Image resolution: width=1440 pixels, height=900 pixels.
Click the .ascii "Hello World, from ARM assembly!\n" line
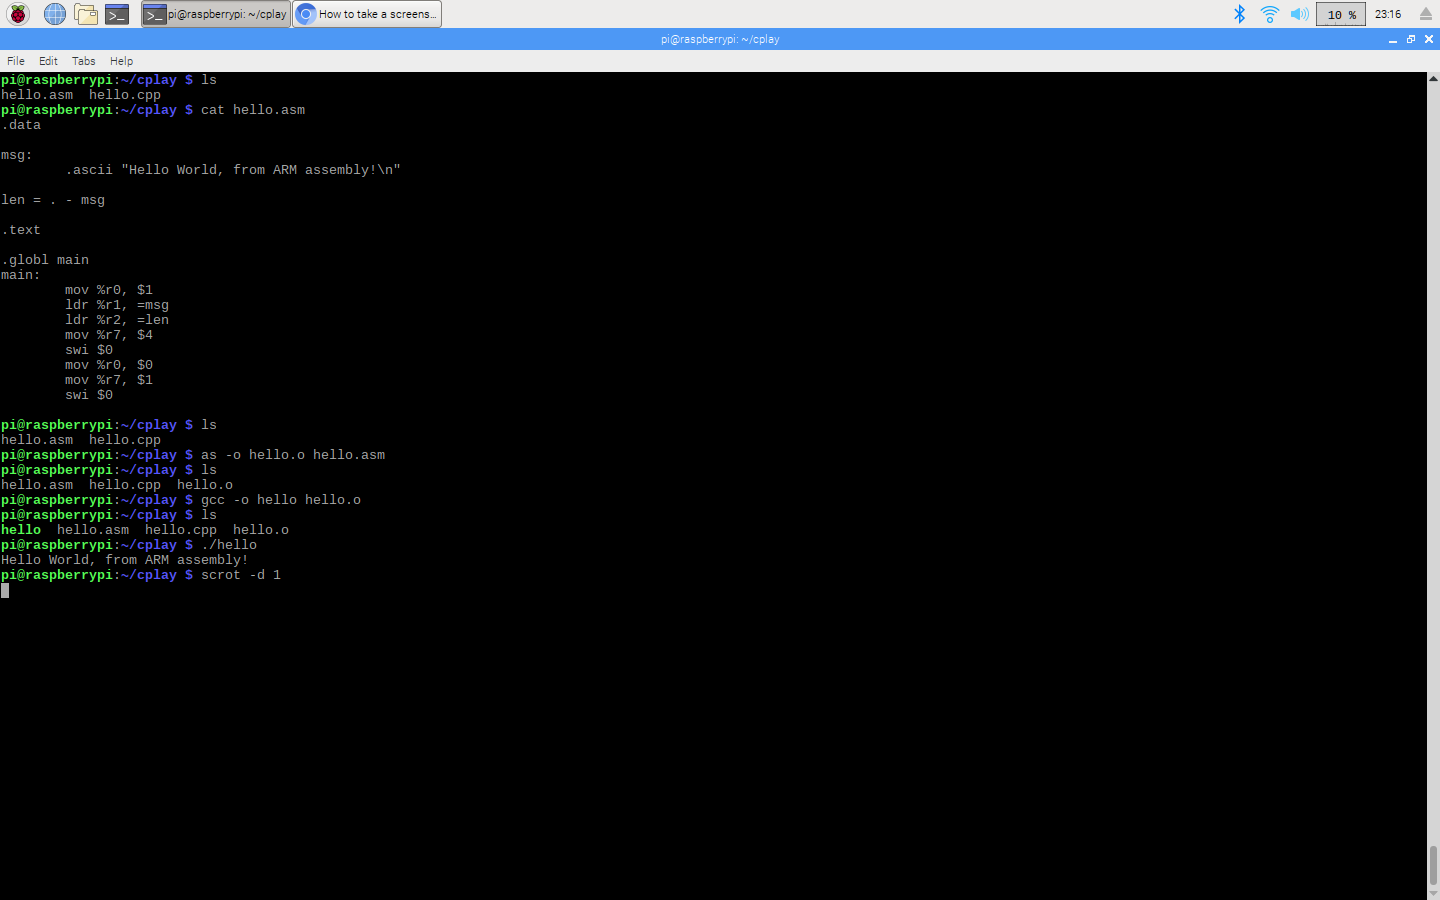(x=233, y=170)
